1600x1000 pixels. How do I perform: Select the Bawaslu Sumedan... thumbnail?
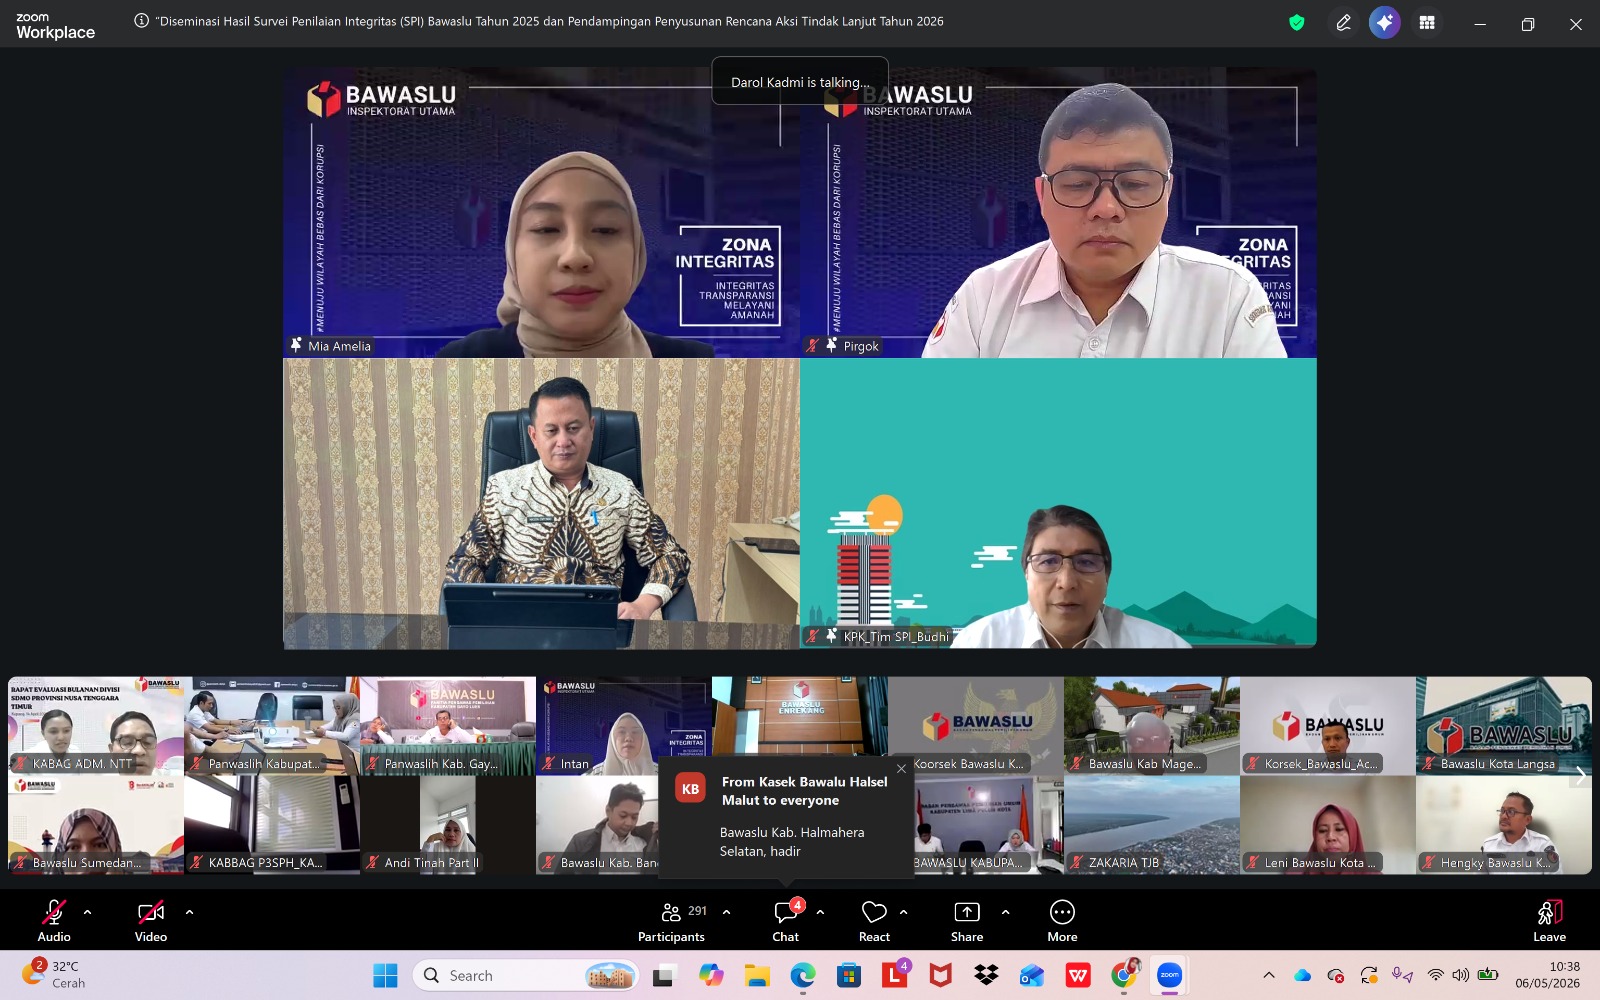coord(96,825)
